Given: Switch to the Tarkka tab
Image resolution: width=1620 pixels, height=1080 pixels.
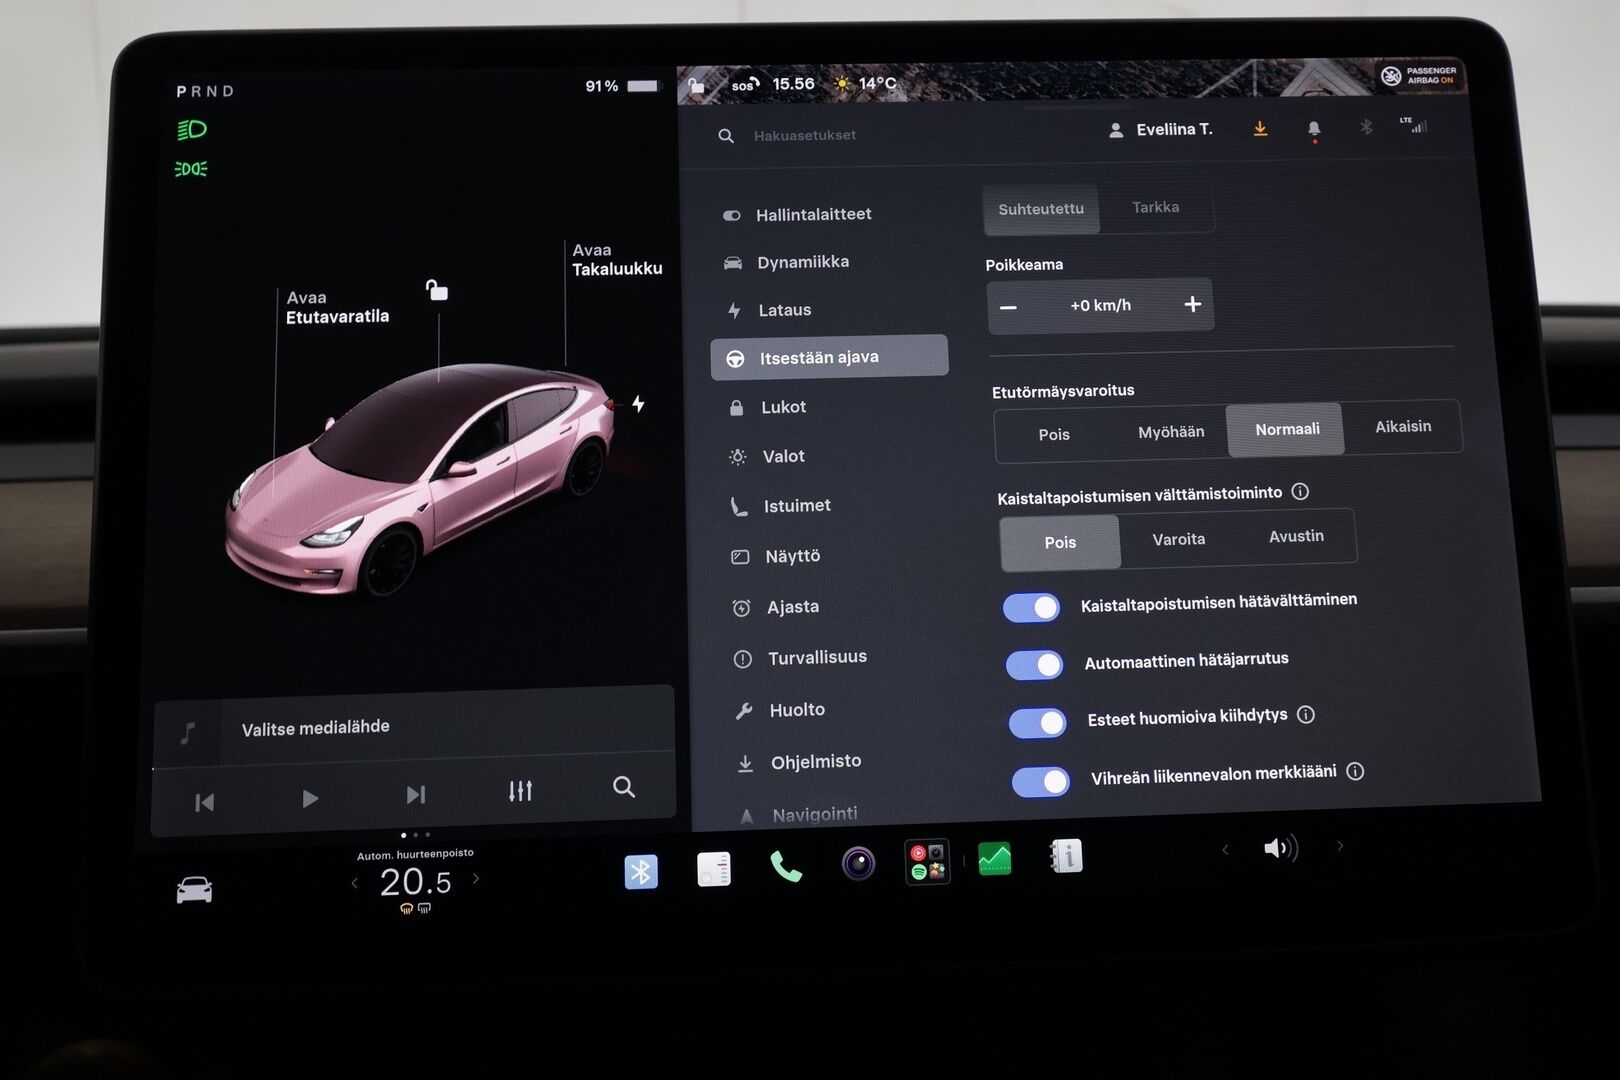Looking at the screenshot, I should point(1155,207).
